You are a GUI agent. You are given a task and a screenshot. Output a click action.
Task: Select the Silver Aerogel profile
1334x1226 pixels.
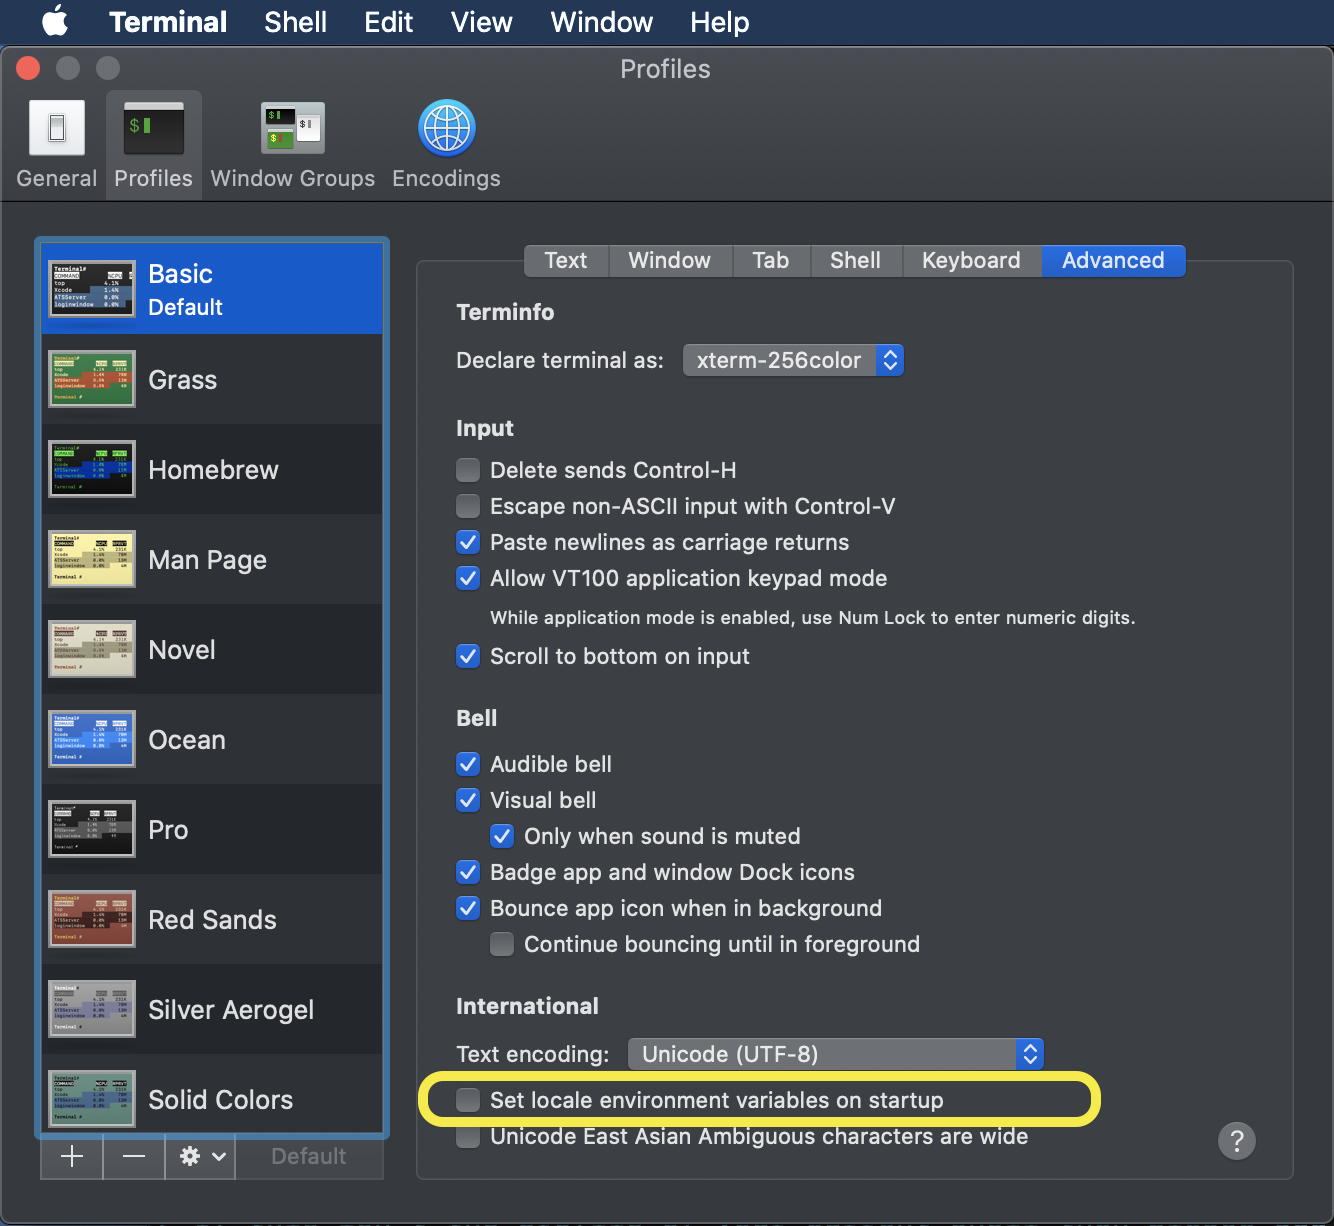212,1009
